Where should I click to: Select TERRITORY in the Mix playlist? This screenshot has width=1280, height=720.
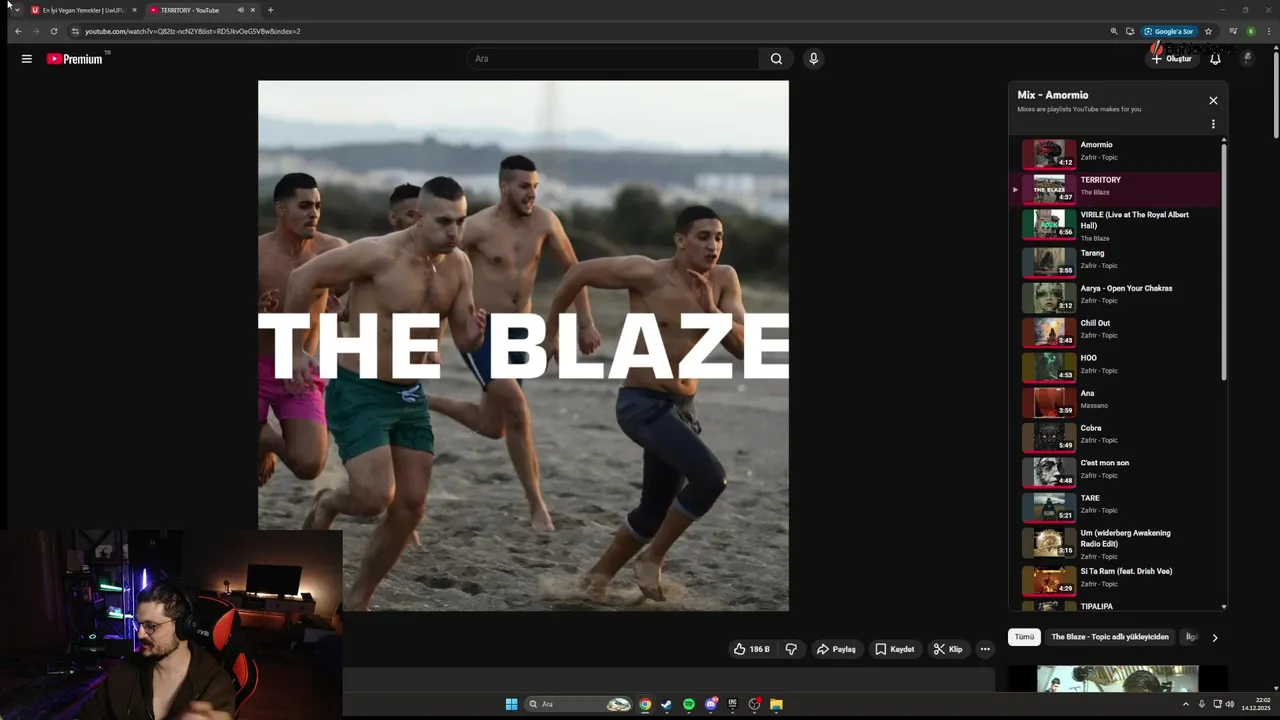pos(1115,188)
